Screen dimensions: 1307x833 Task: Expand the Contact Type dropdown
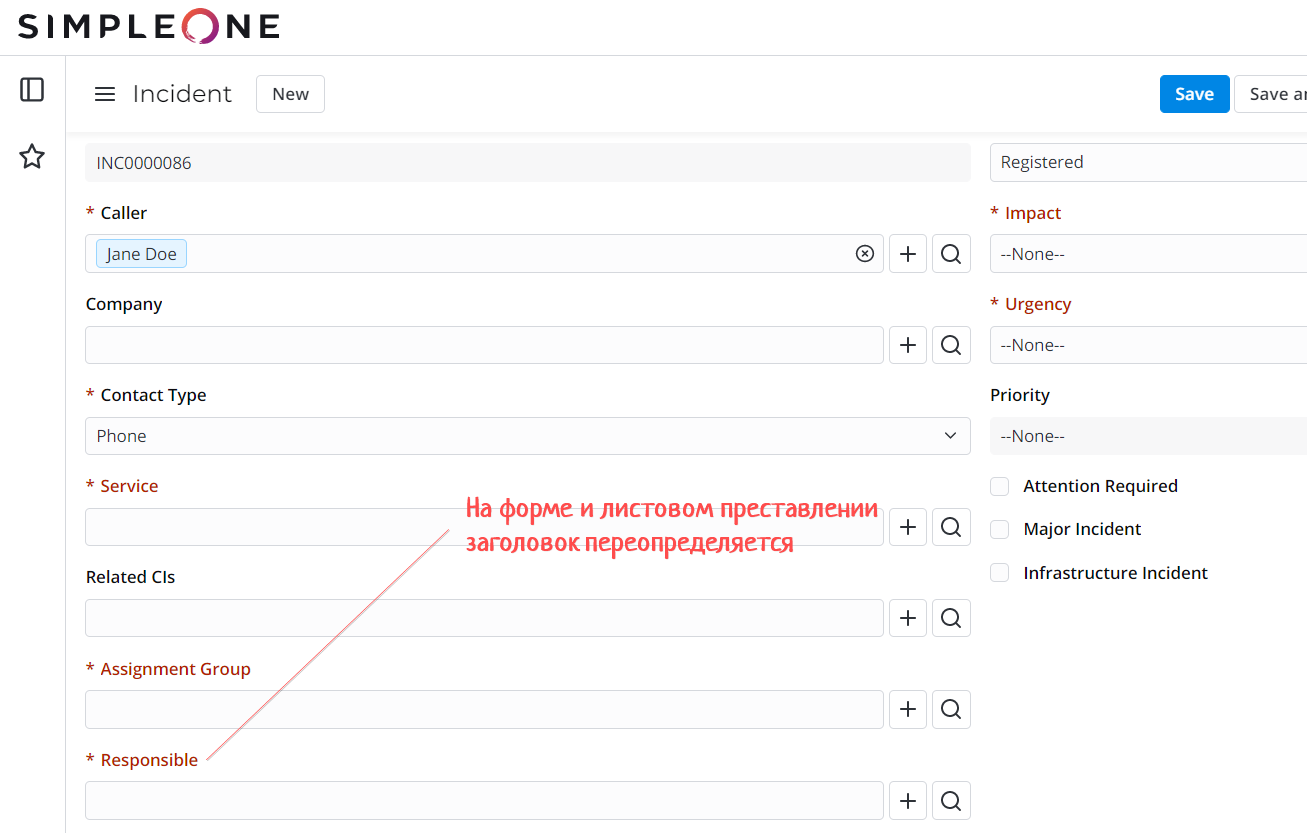(527, 436)
